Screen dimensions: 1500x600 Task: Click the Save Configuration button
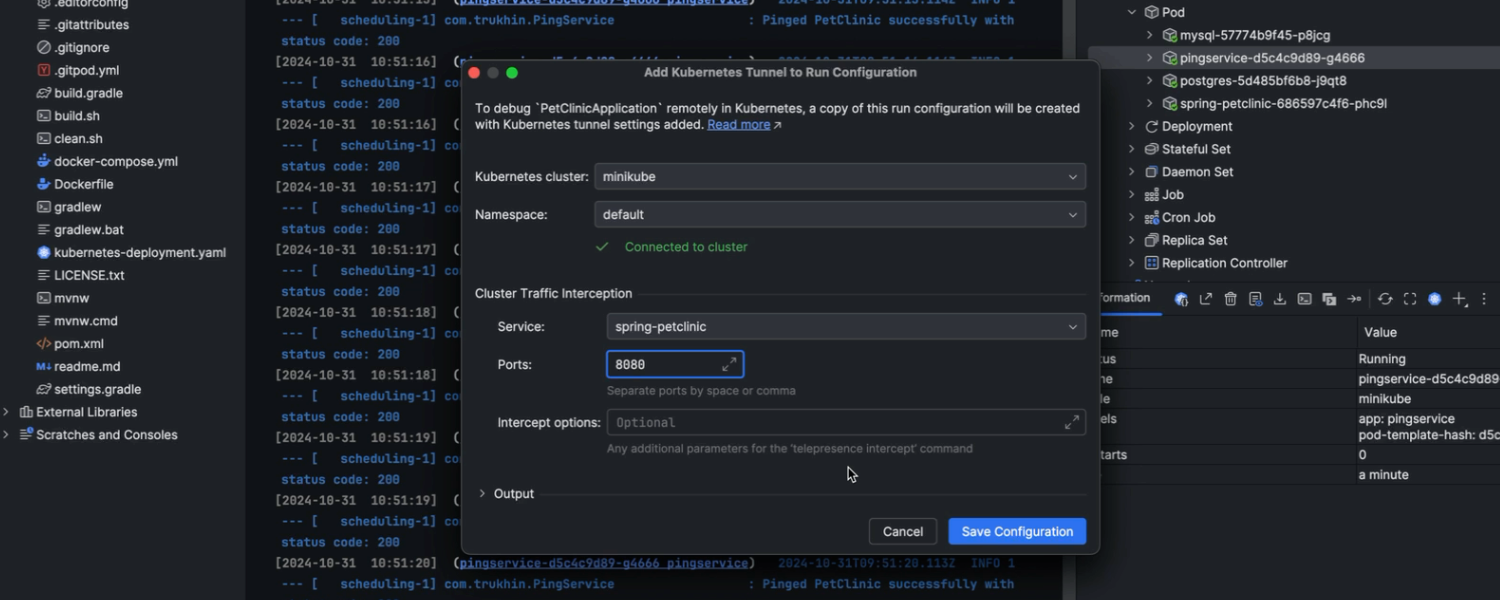(x=1016, y=531)
